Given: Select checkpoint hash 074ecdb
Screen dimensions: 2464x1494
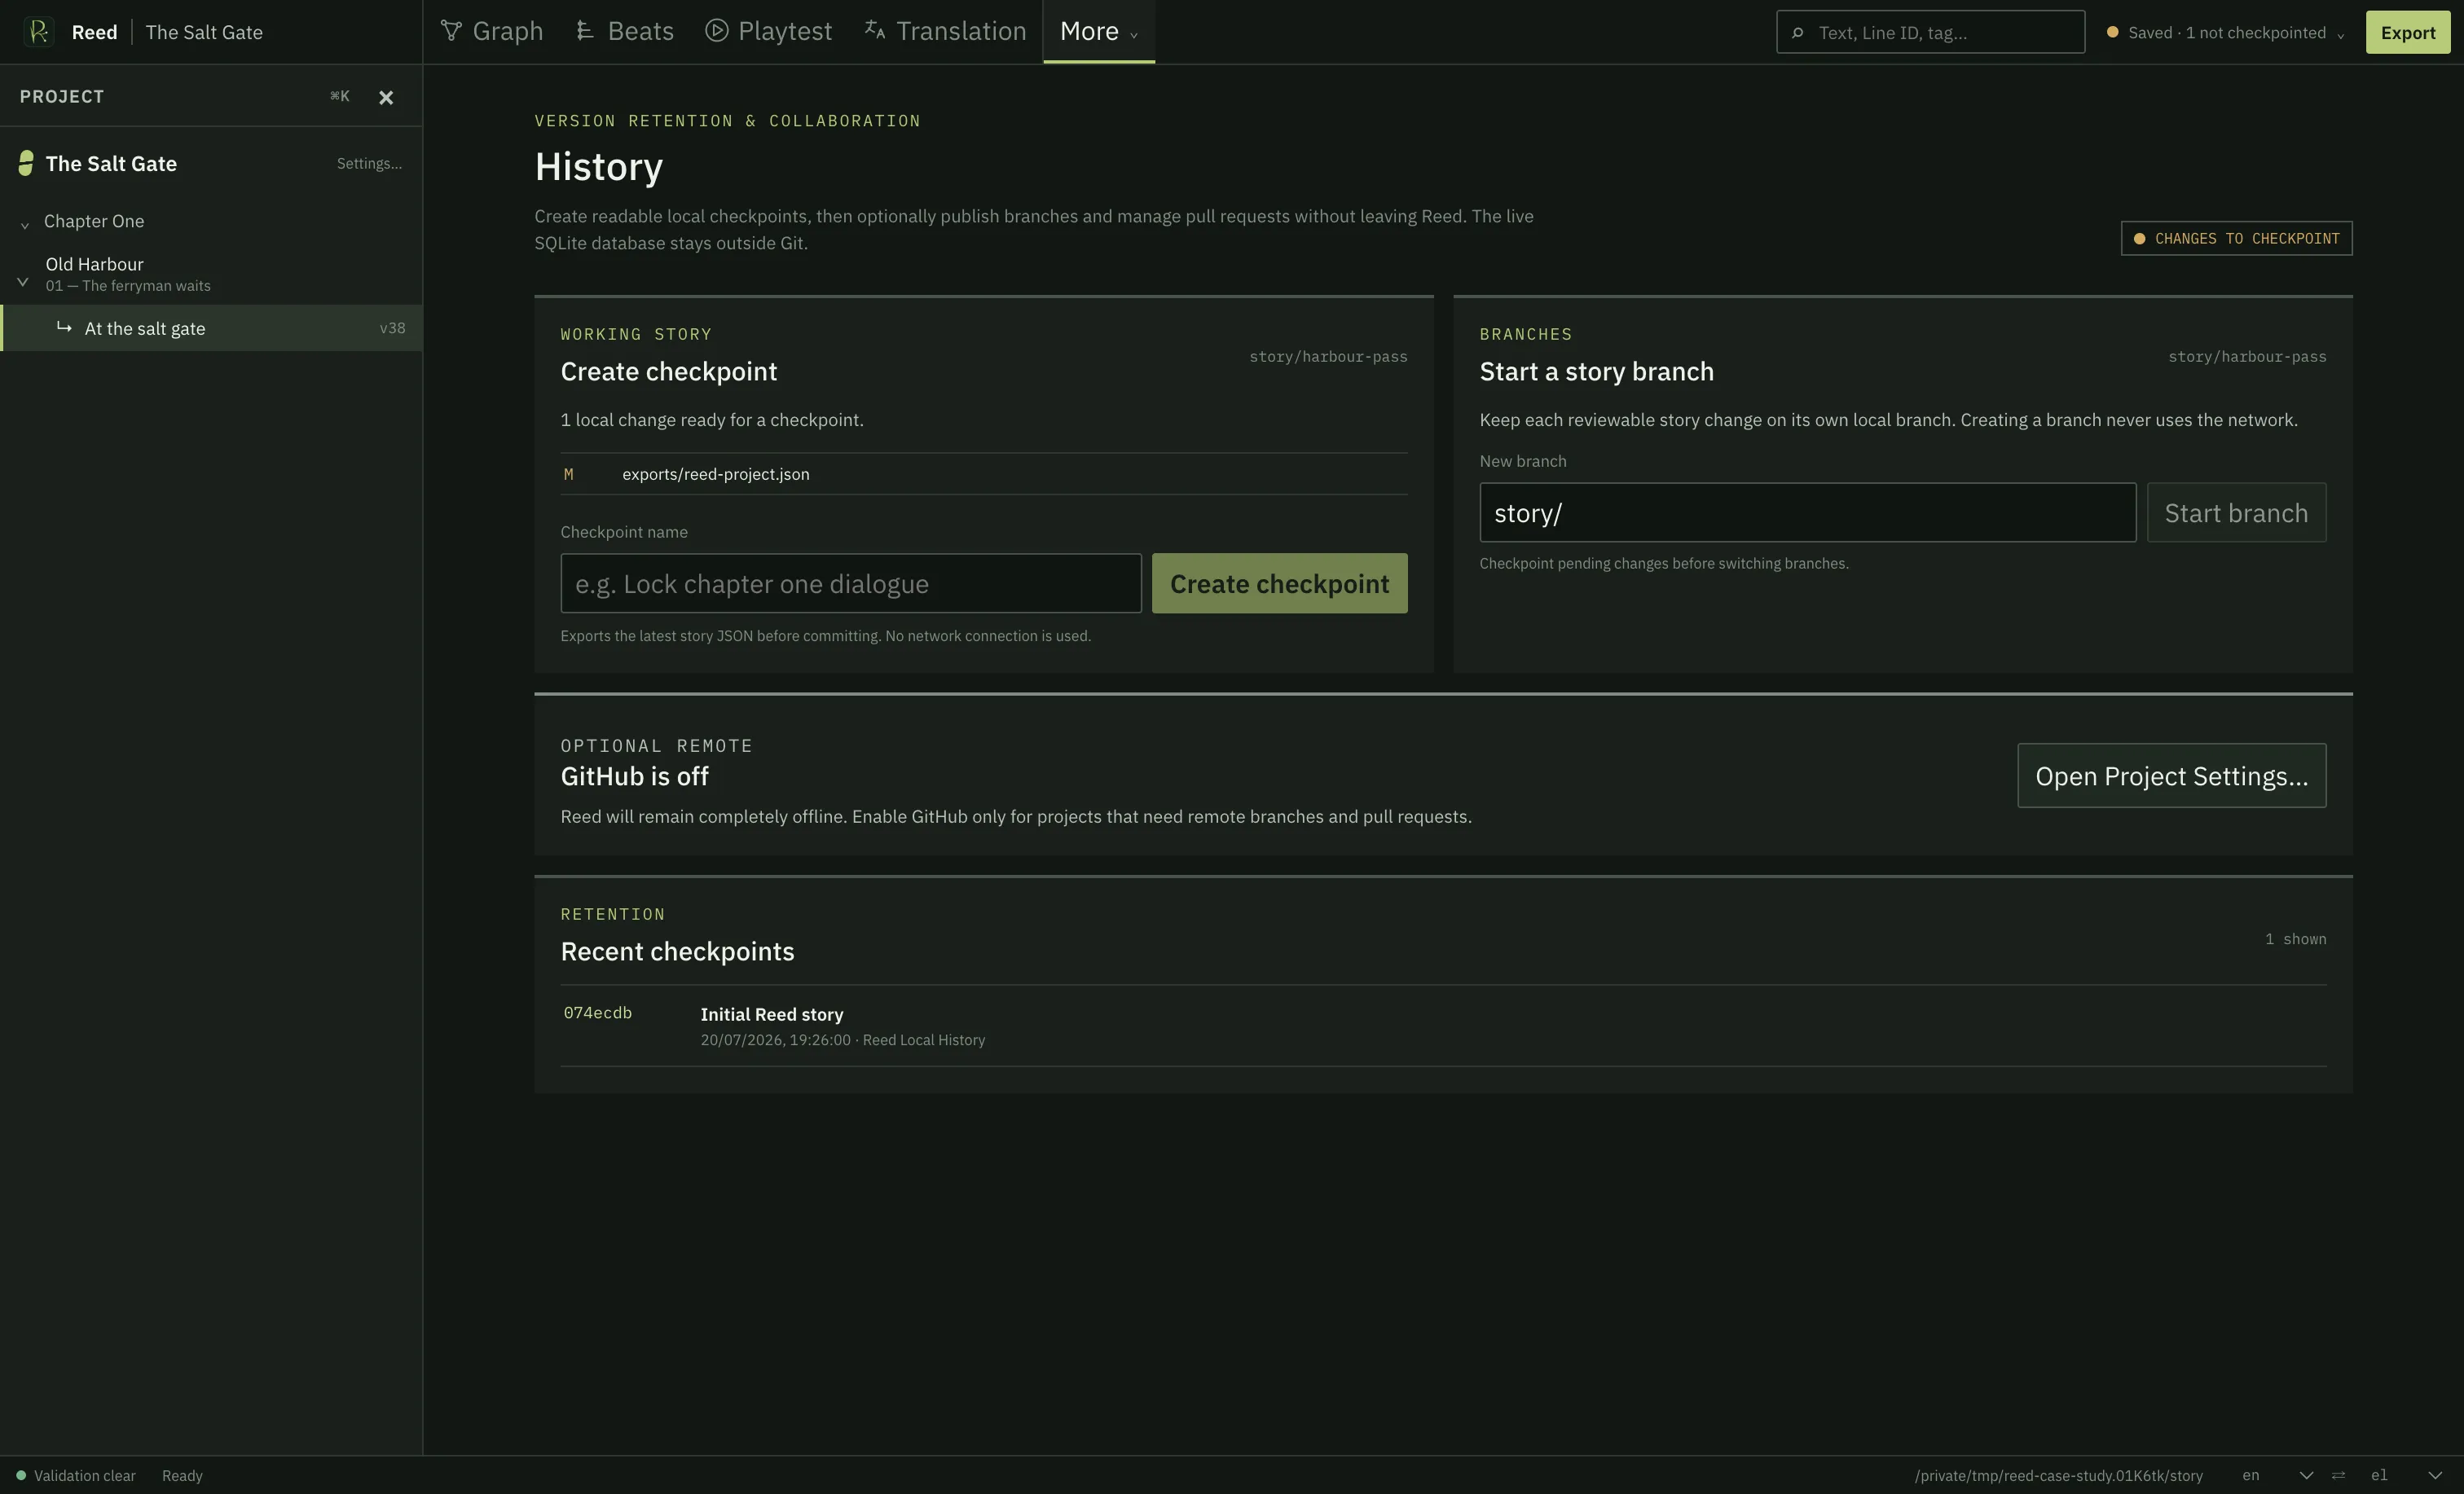Looking at the screenshot, I should click(597, 1013).
